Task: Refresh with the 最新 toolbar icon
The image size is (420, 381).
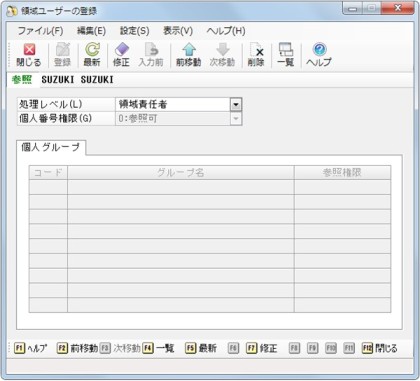Action: pyautogui.click(x=92, y=55)
